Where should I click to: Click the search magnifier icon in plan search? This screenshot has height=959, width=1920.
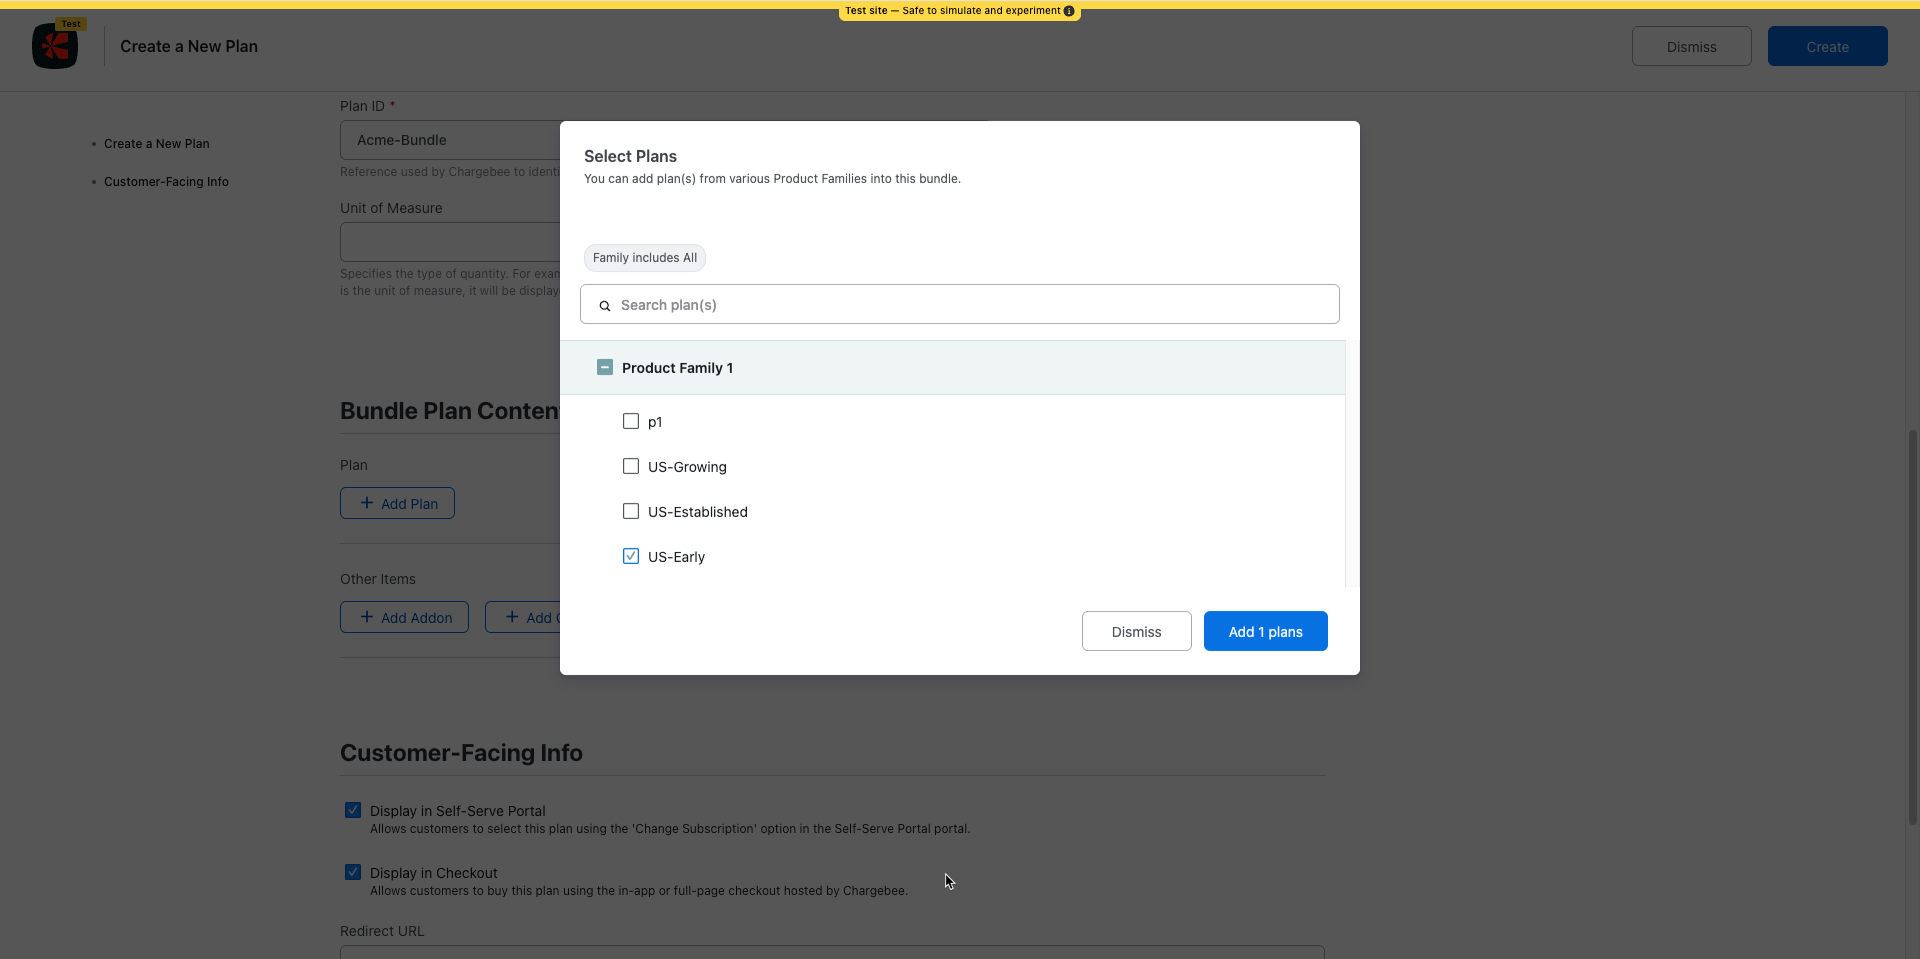click(605, 306)
